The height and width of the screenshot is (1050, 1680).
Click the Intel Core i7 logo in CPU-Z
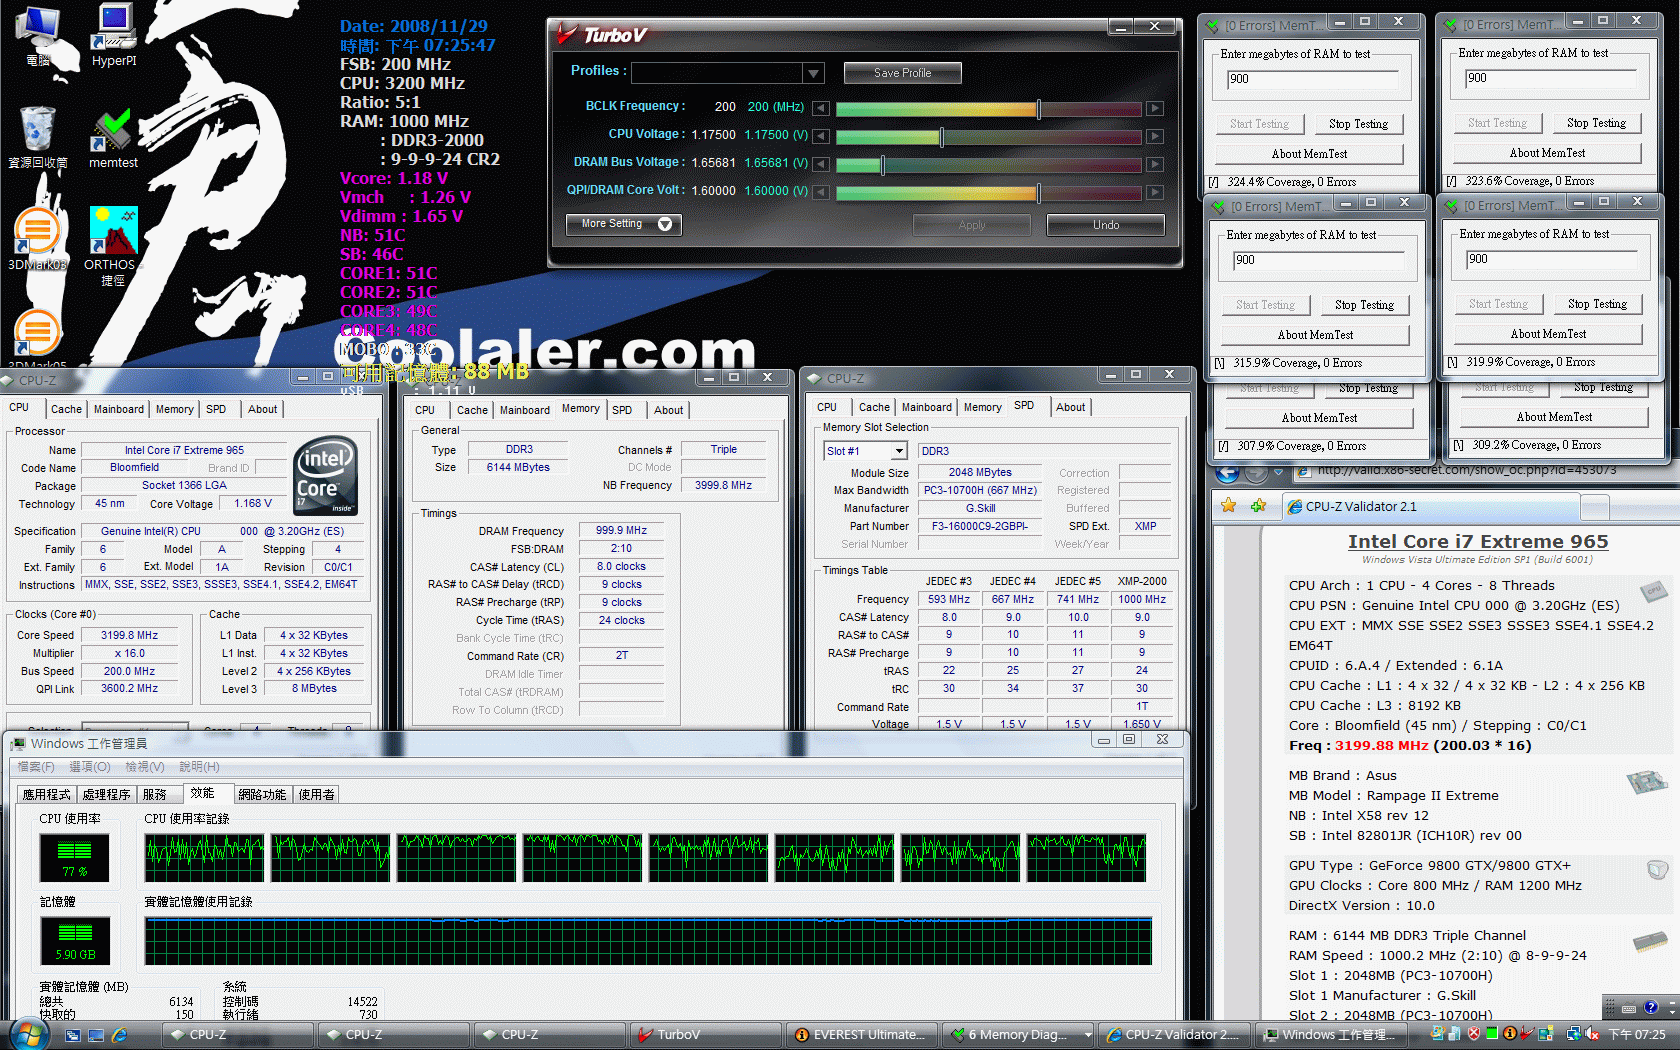[x=326, y=476]
